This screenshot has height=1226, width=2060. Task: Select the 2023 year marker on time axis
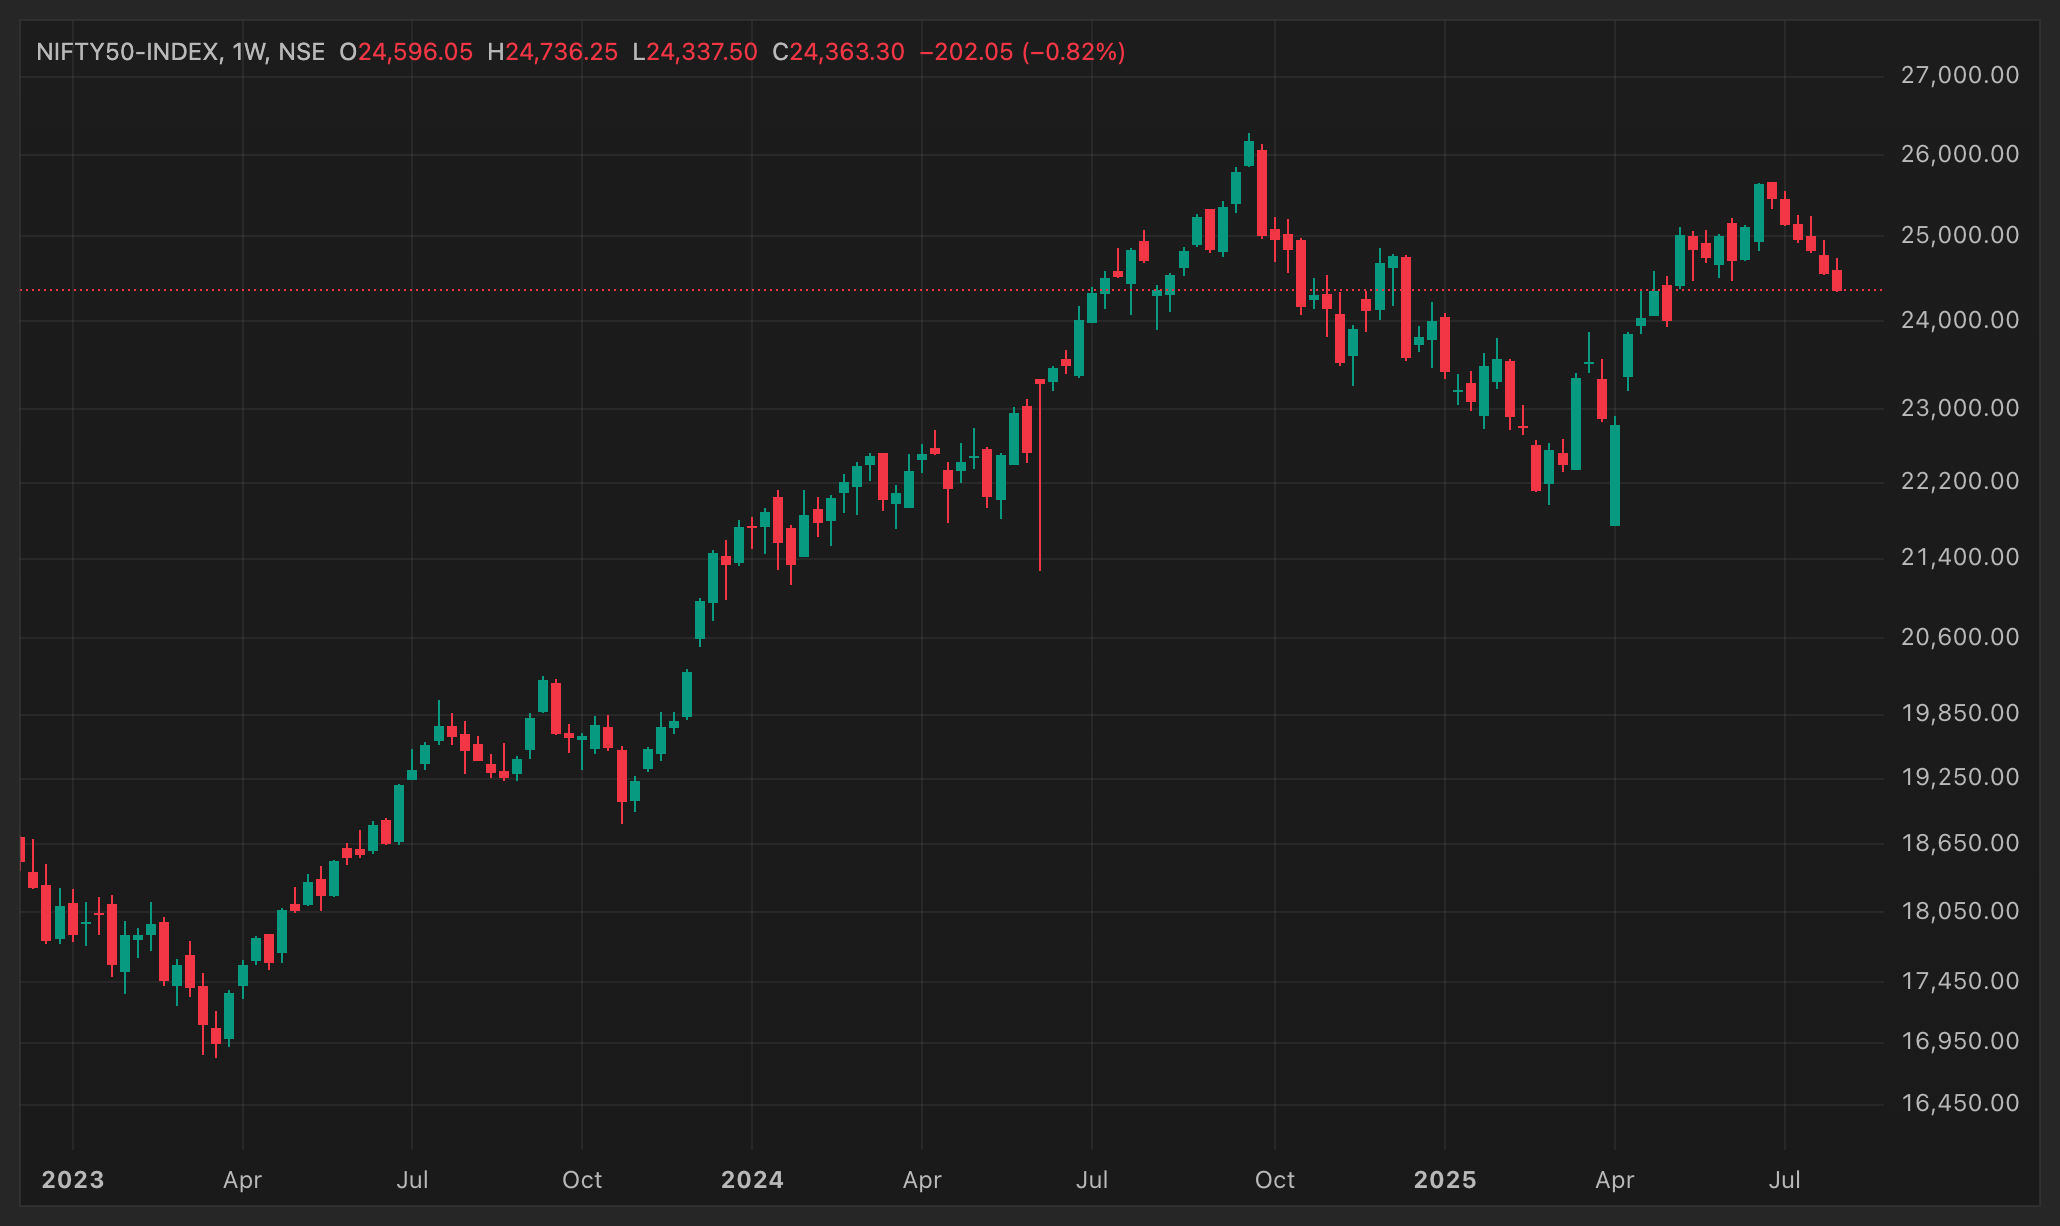73,1180
